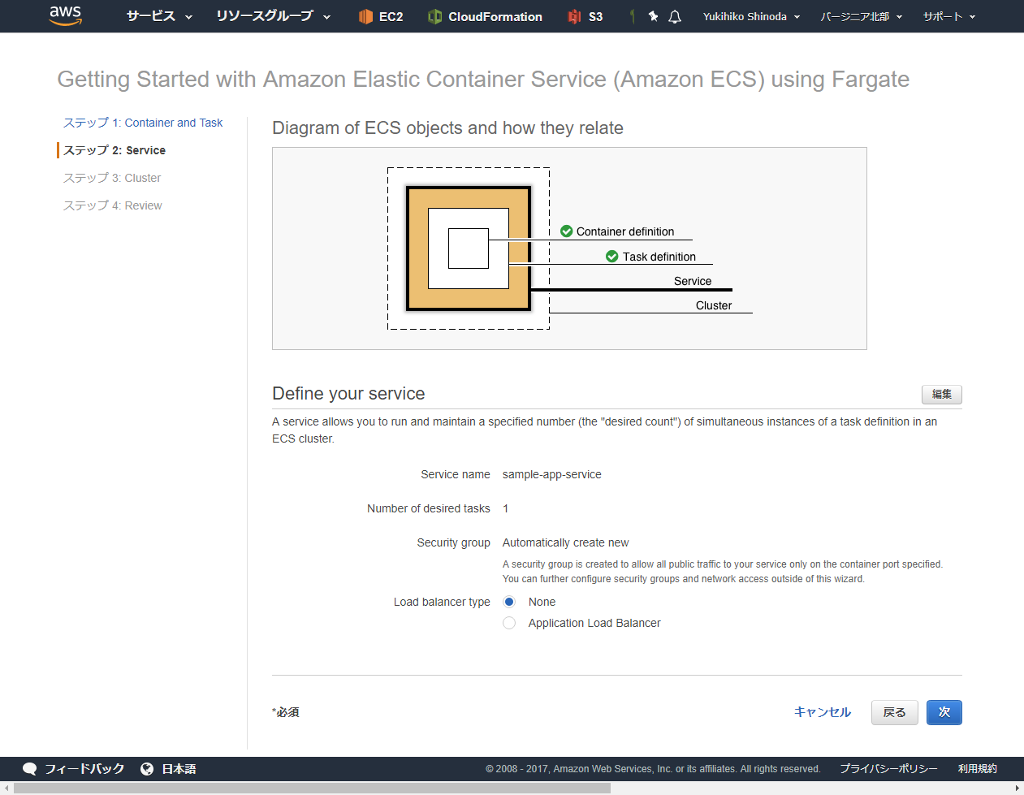Viewport: 1024px width, 795px height.
Task: Open the notifications bell icon
Action: coord(675,16)
